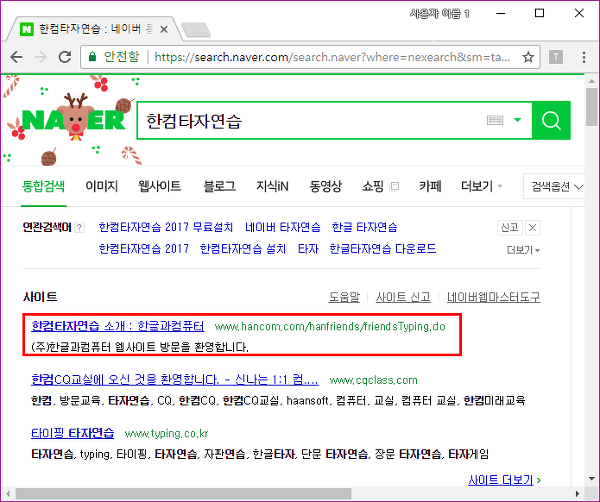The image size is (600, 502).
Task: Maximize the browser window
Action: (540, 13)
